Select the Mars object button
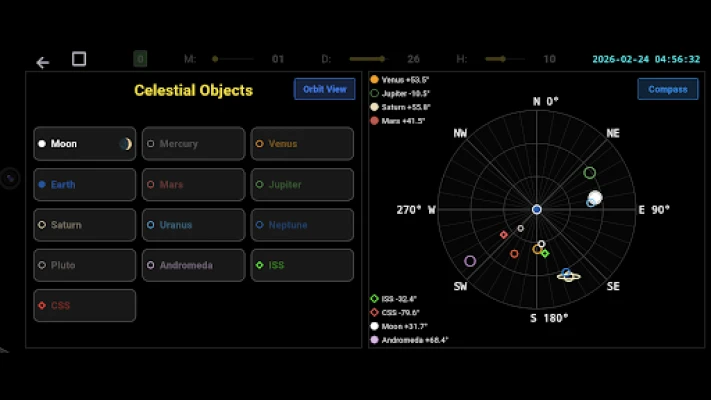The width and height of the screenshot is (711, 400). pos(193,185)
